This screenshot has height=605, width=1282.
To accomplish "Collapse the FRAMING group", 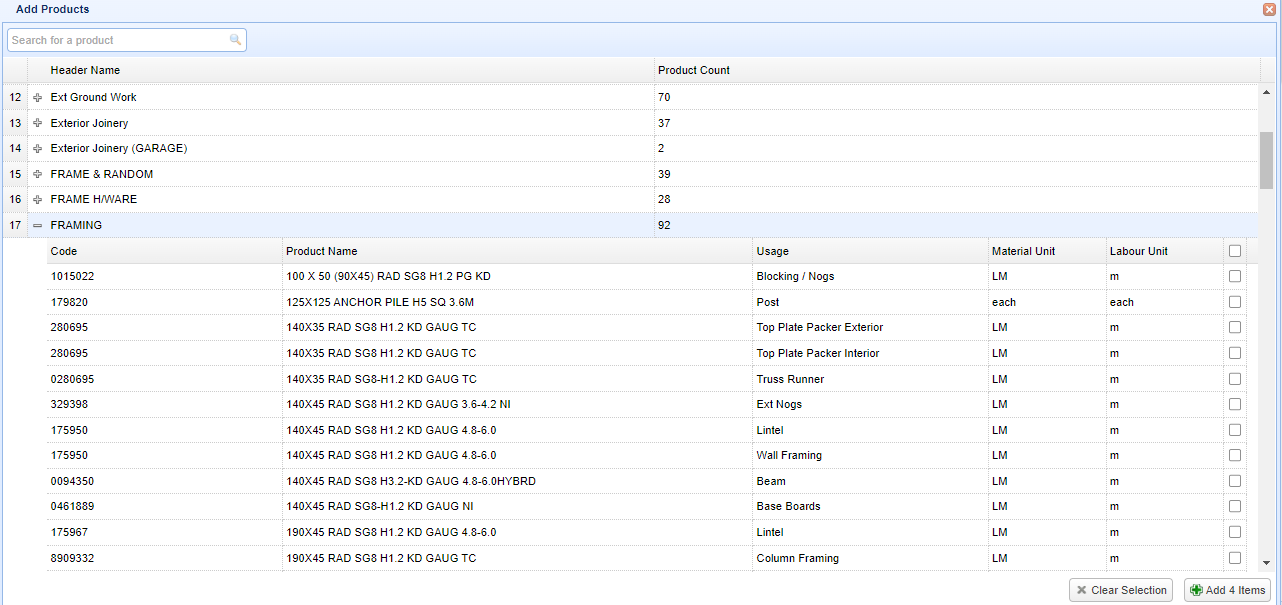I will click(38, 226).
